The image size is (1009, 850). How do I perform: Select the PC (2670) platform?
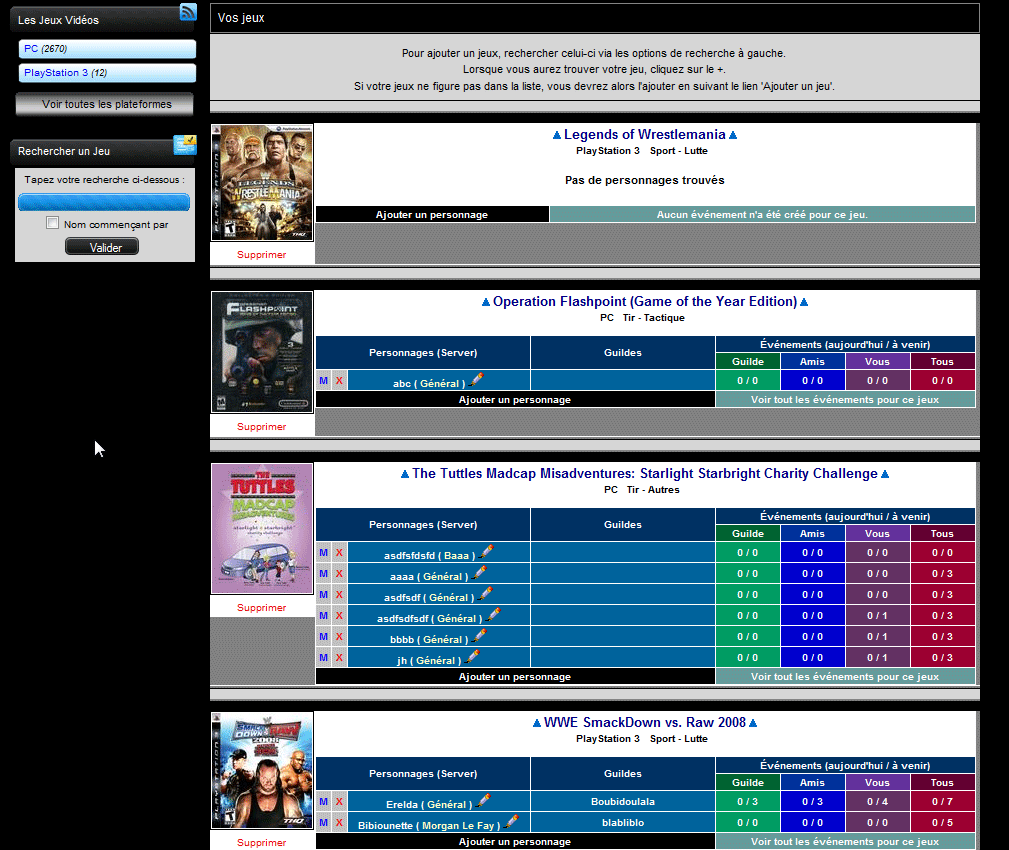(107, 49)
